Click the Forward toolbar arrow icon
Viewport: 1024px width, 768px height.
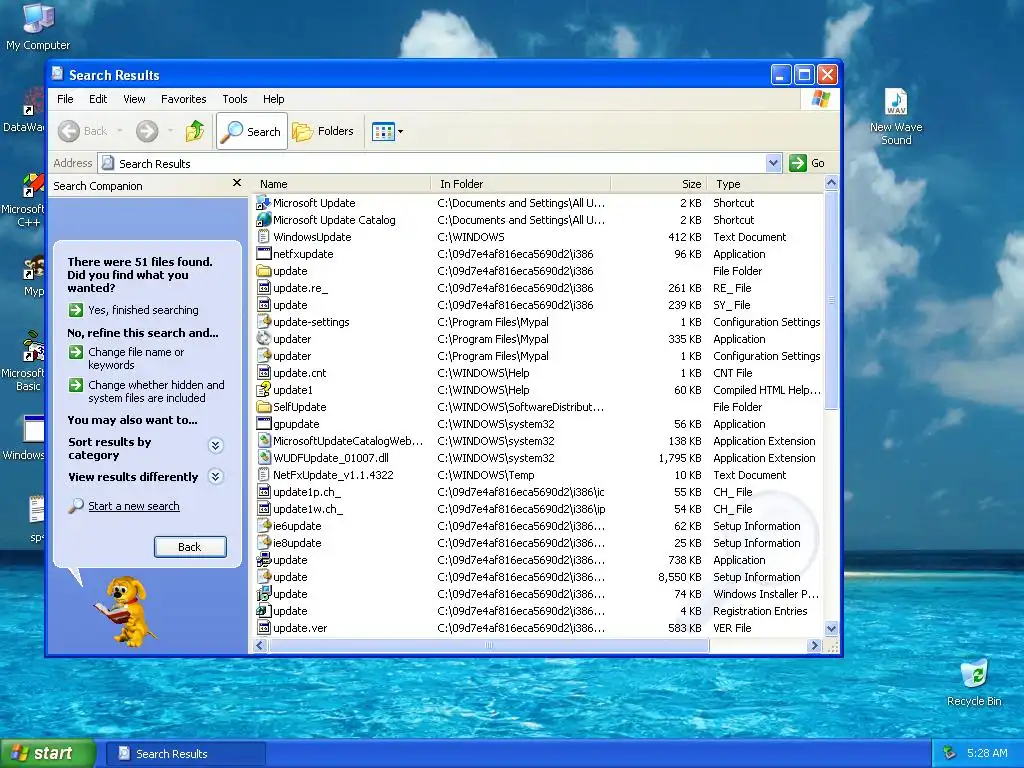(147, 131)
